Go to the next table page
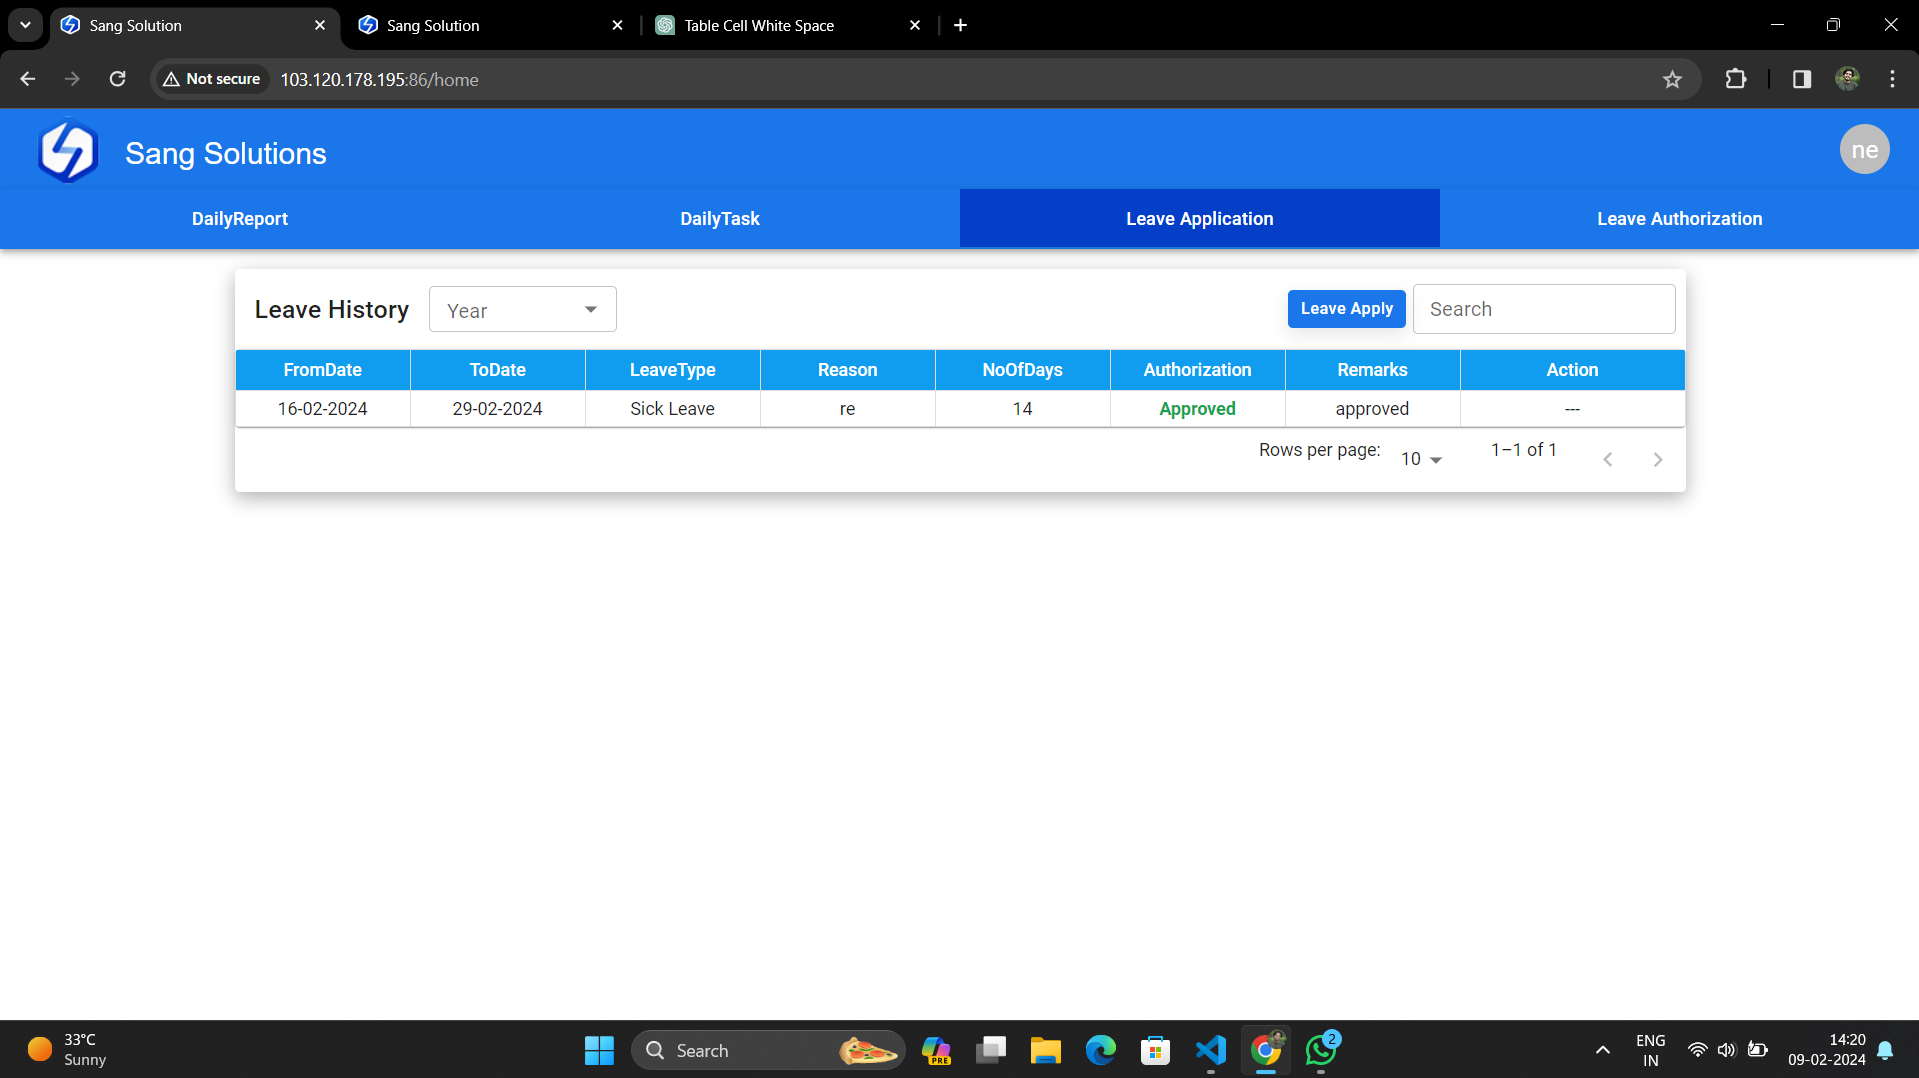Image resolution: width=1919 pixels, height=1078 pixels. [1657, 460]
